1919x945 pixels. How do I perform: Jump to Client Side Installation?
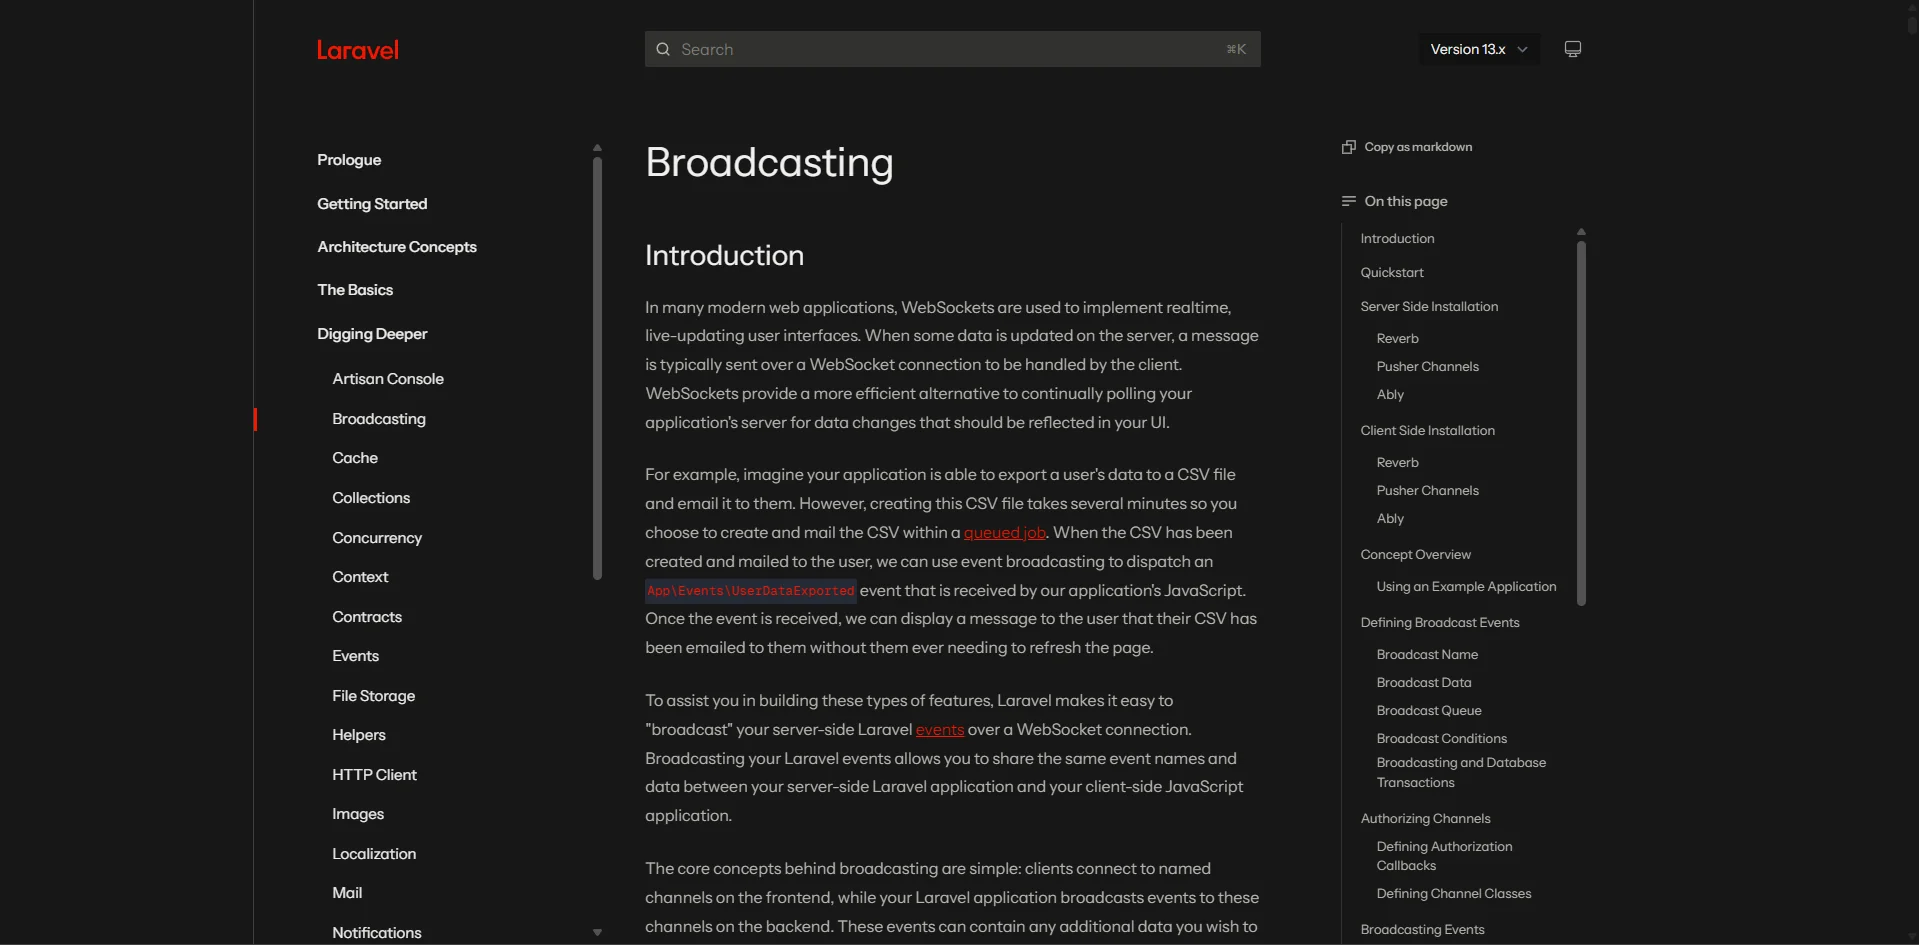tap(1427, 431)
